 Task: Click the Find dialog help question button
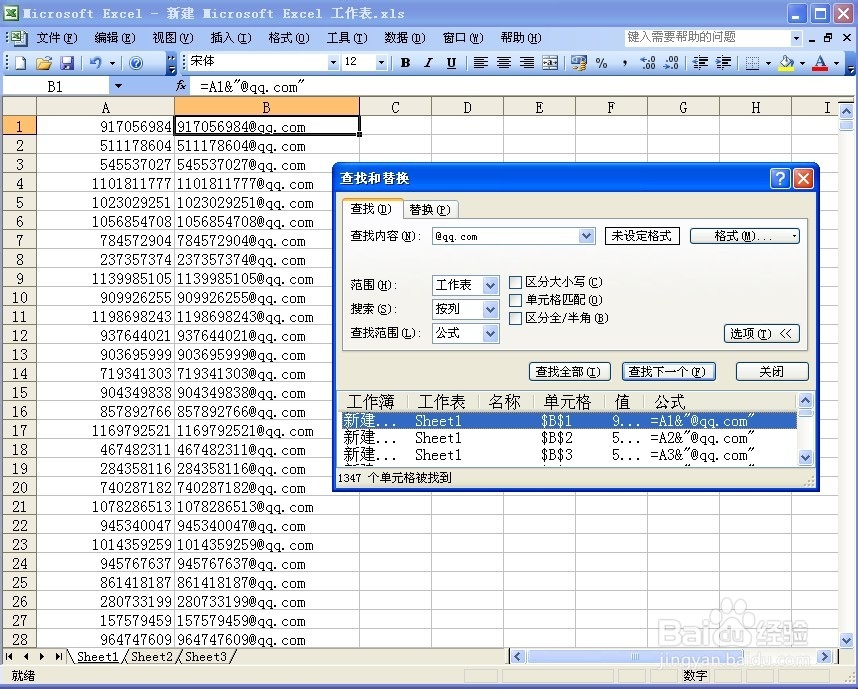pyautogui.click(x=780, y=178)
